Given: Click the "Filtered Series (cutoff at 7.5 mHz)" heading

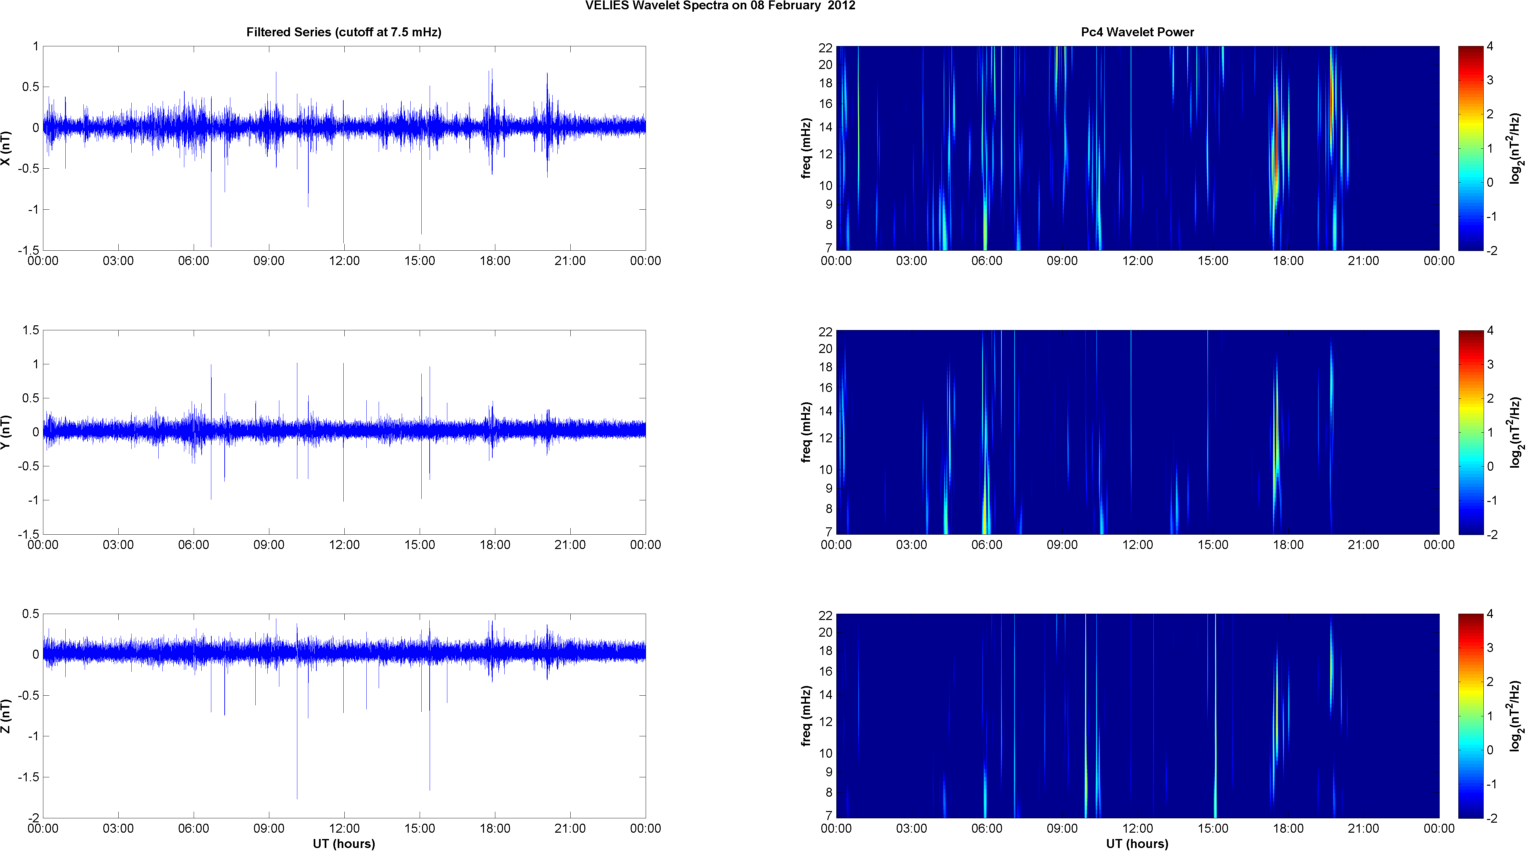Looking at the screenshot, I should click(344, 32).
